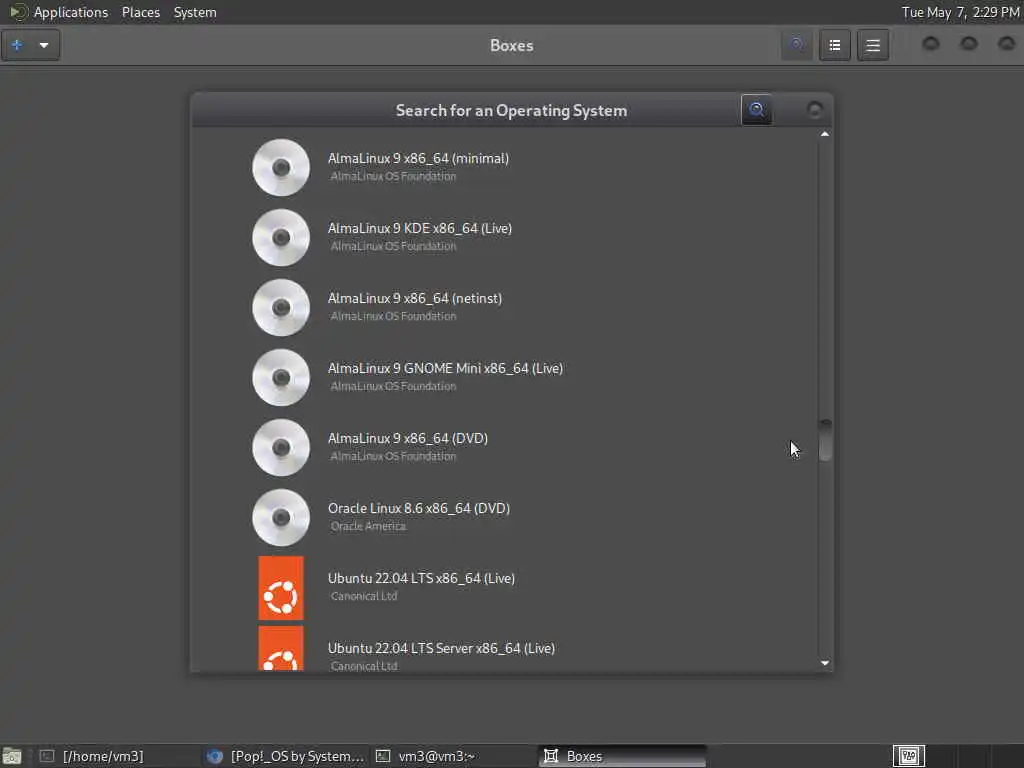Select AlmaLinux 9 KDE x86_64 (Live) disc icon
Screen dimensions: 1024x768
point(281,237)
